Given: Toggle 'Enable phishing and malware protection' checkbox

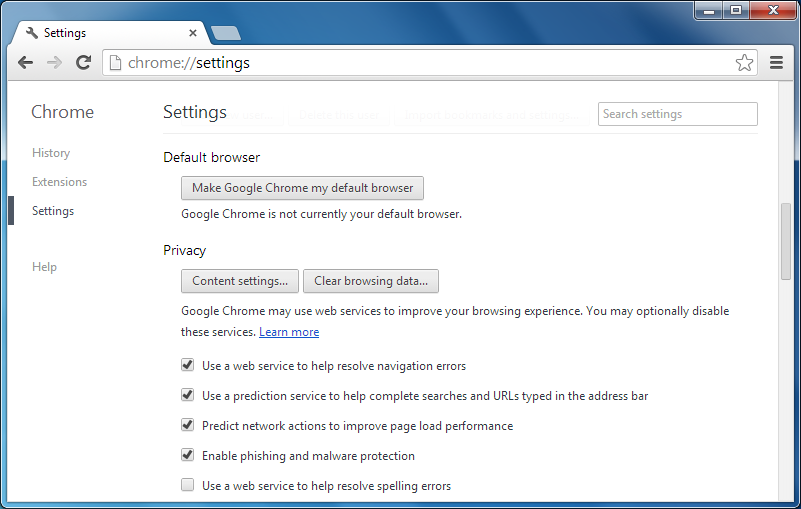Looking at the screenshot, I should click(187, 455).
